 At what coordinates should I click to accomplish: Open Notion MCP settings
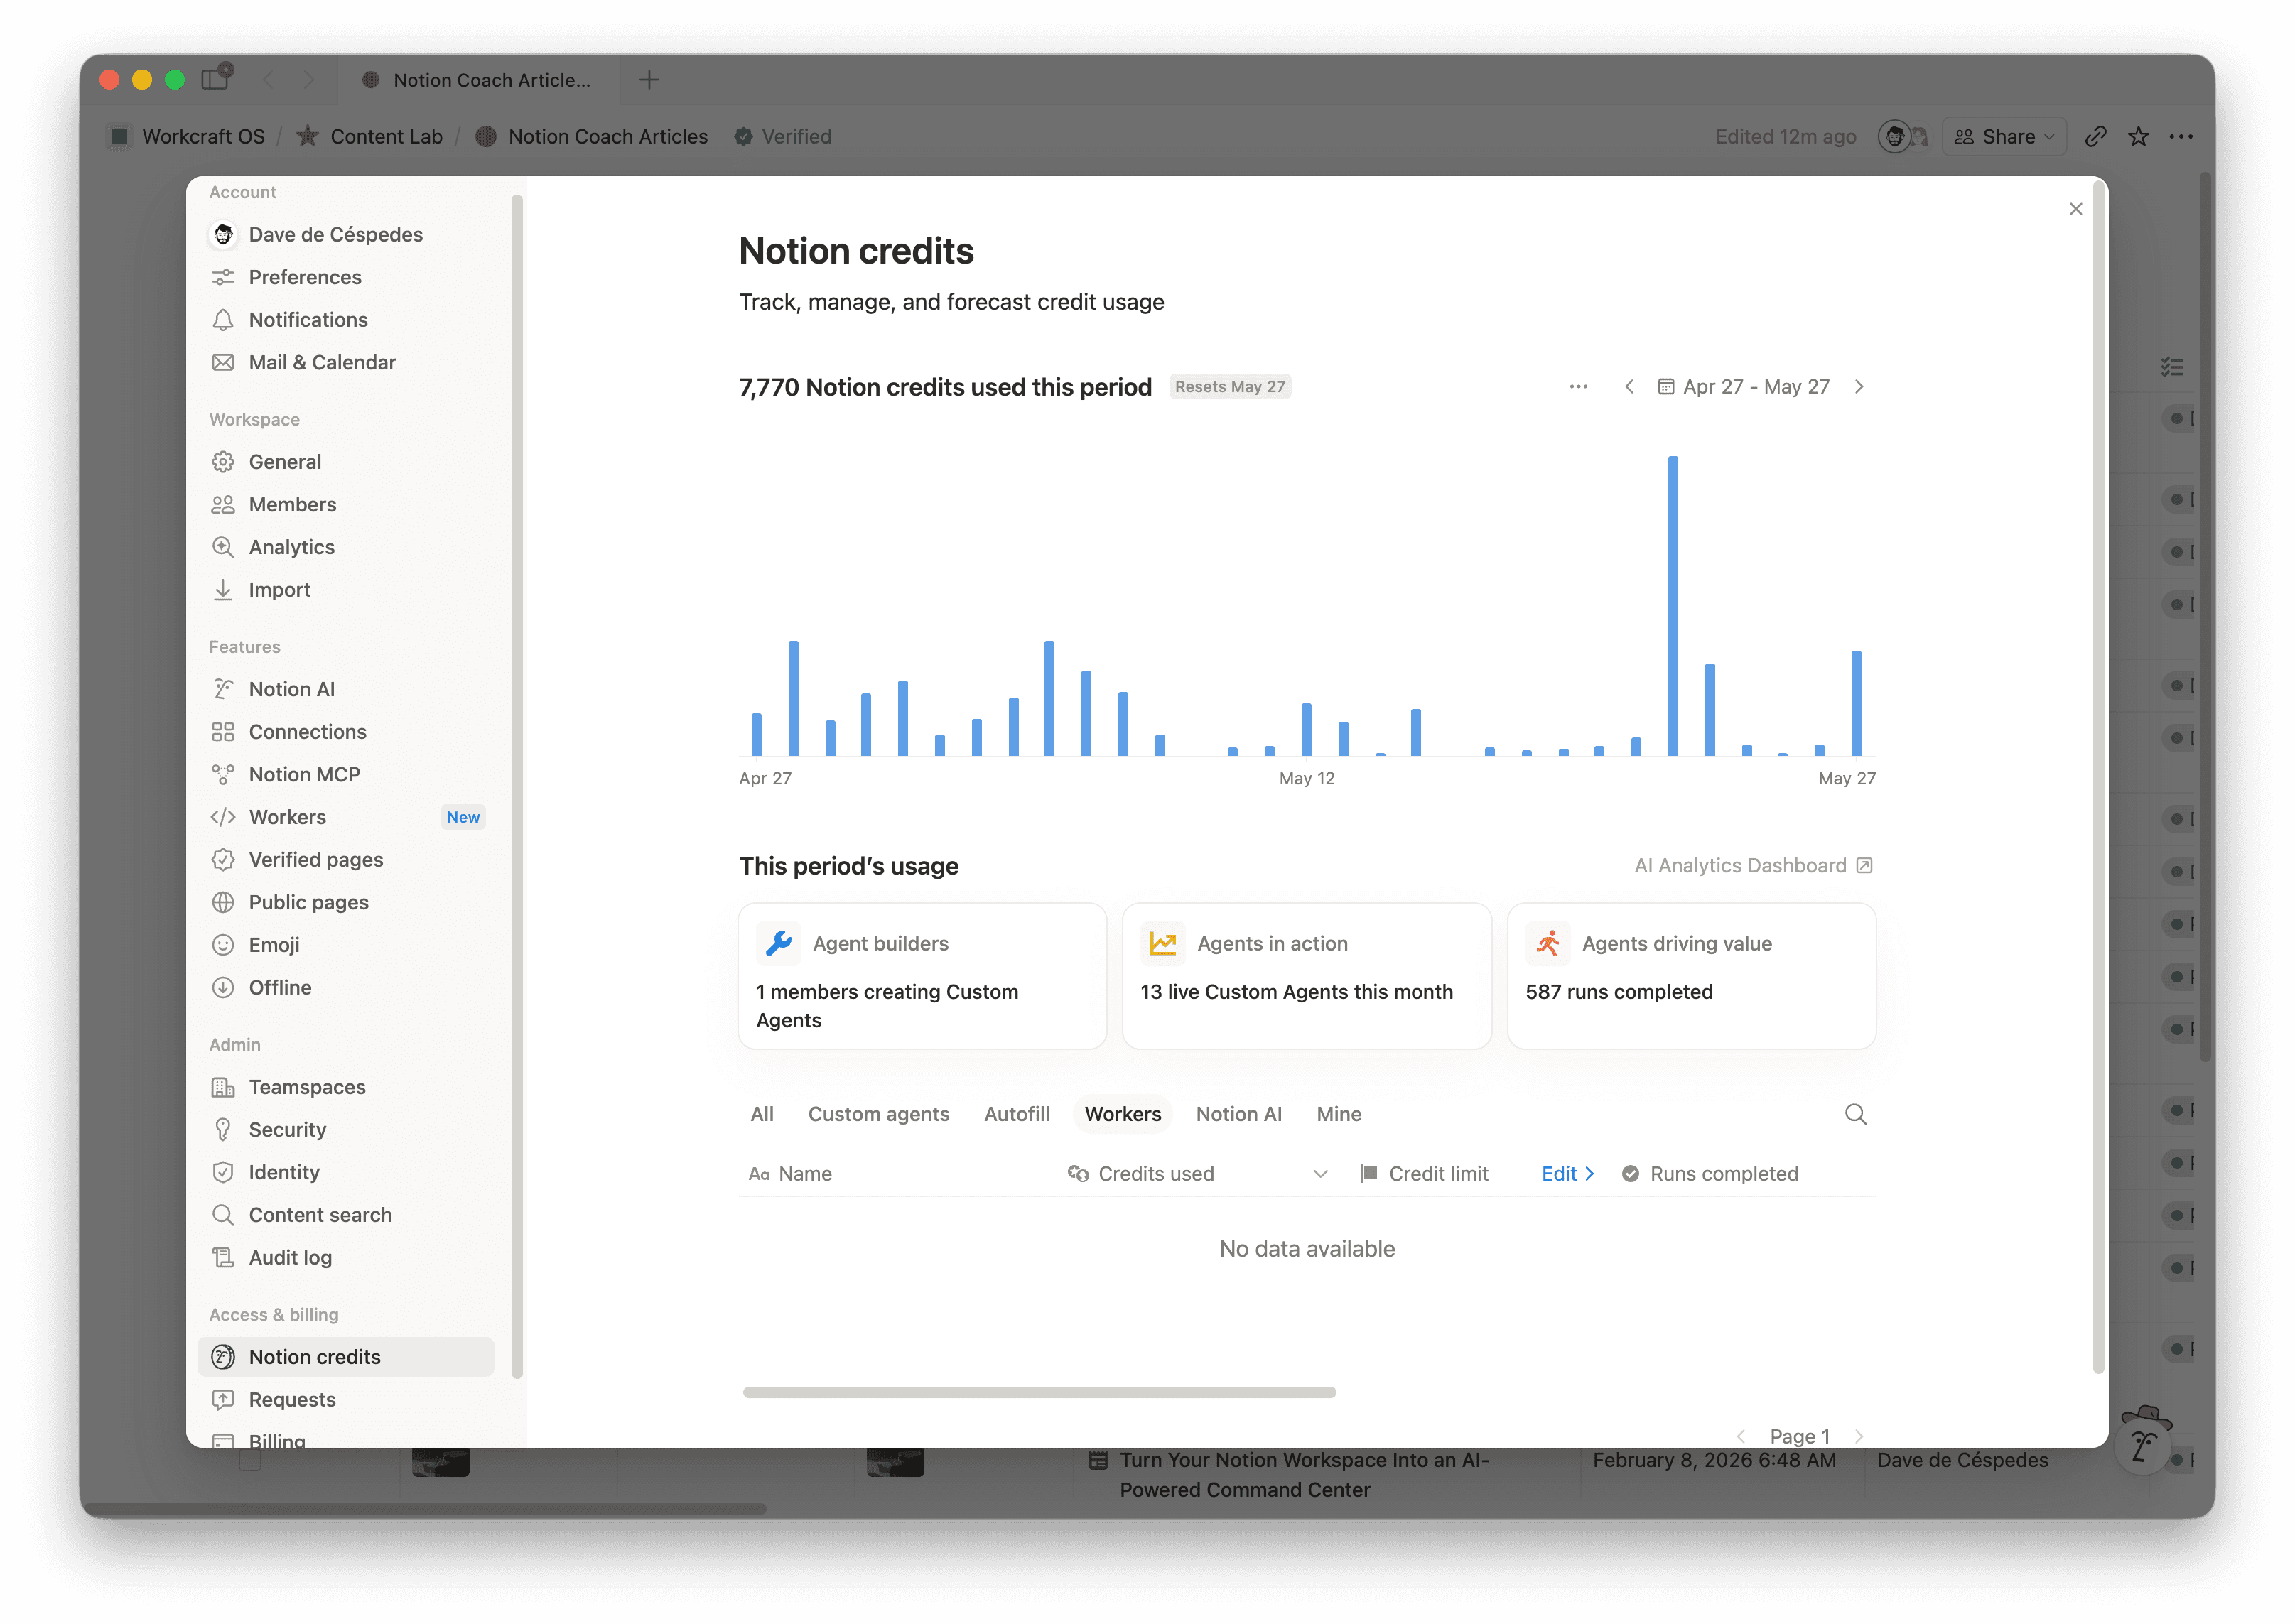pos(345,774)
